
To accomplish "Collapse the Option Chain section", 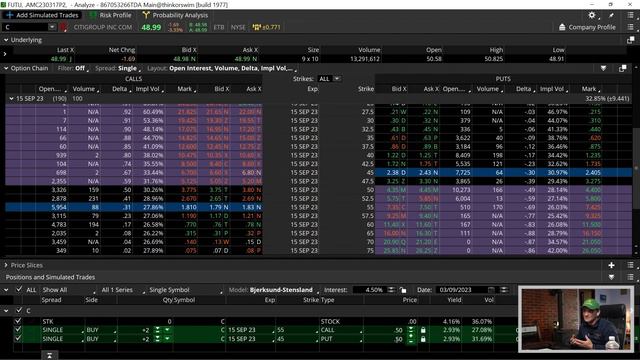I will click(x=6, y=68).
